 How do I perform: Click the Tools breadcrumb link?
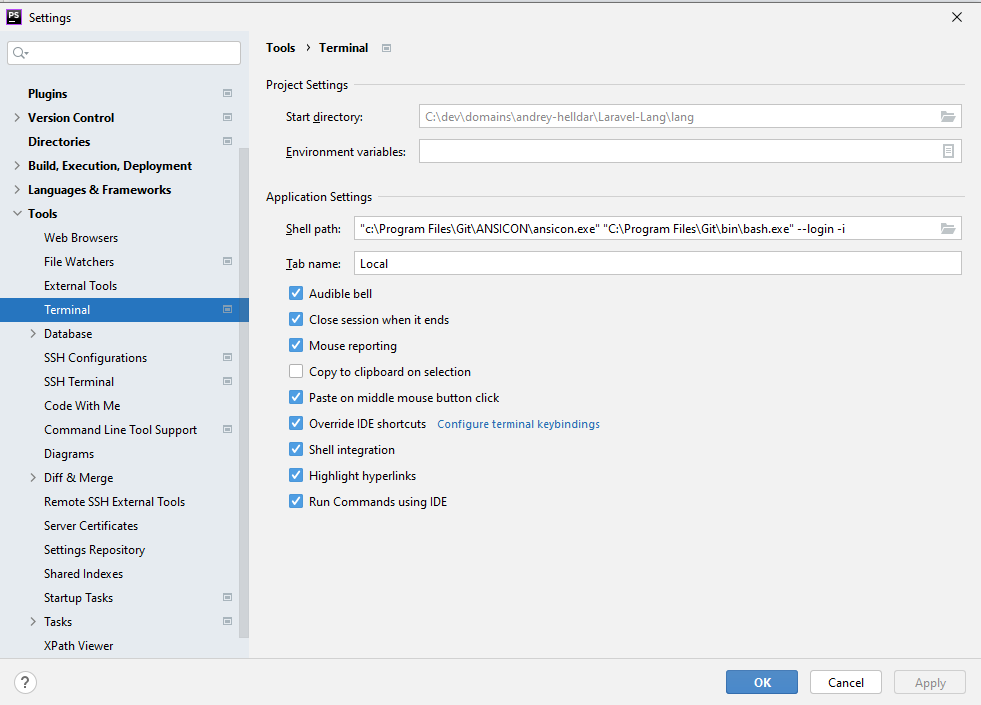280,47
